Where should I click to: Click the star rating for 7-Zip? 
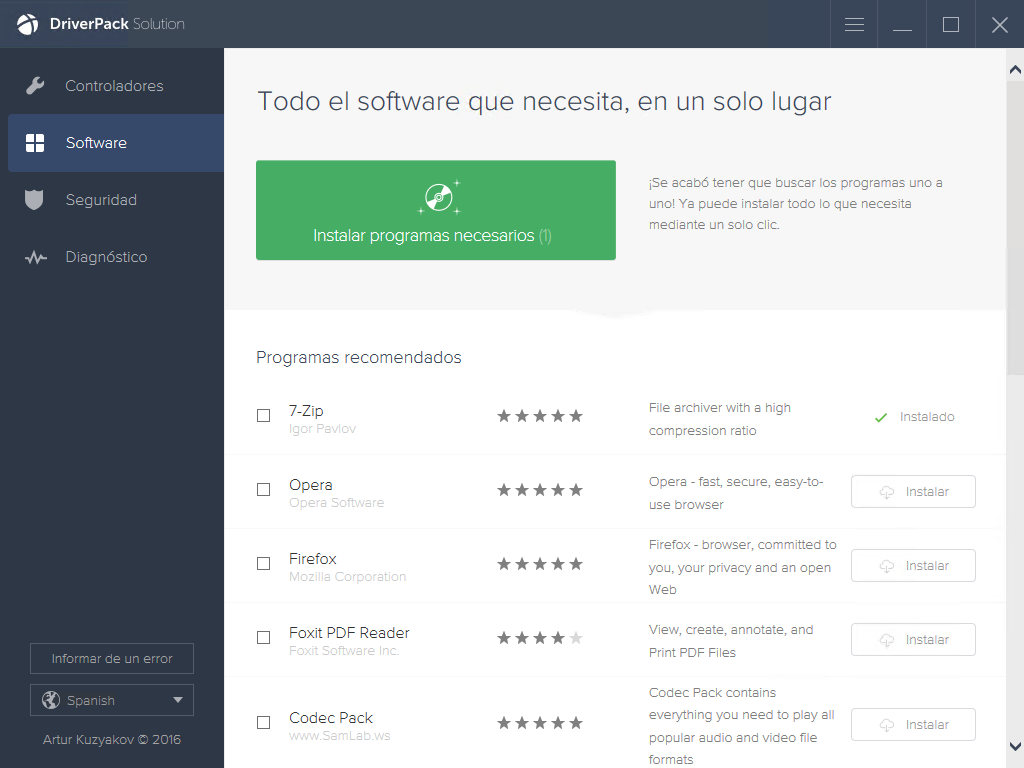point(539,416)
